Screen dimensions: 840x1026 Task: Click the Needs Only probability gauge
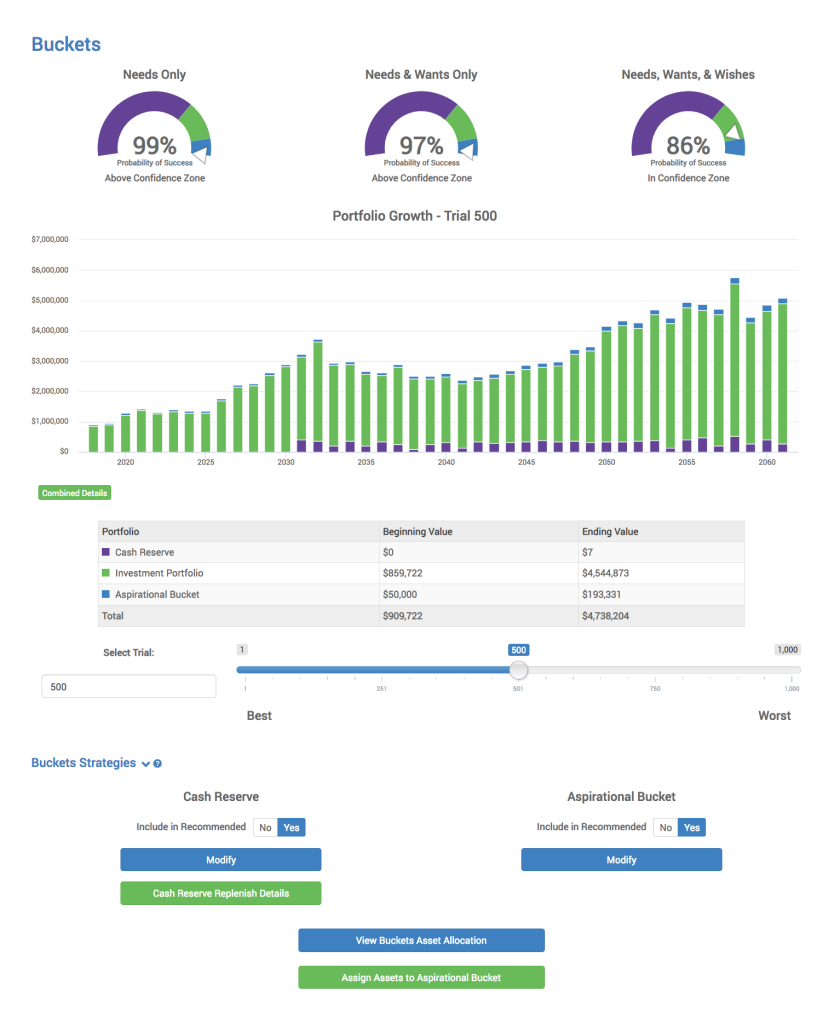coord(154,128)
